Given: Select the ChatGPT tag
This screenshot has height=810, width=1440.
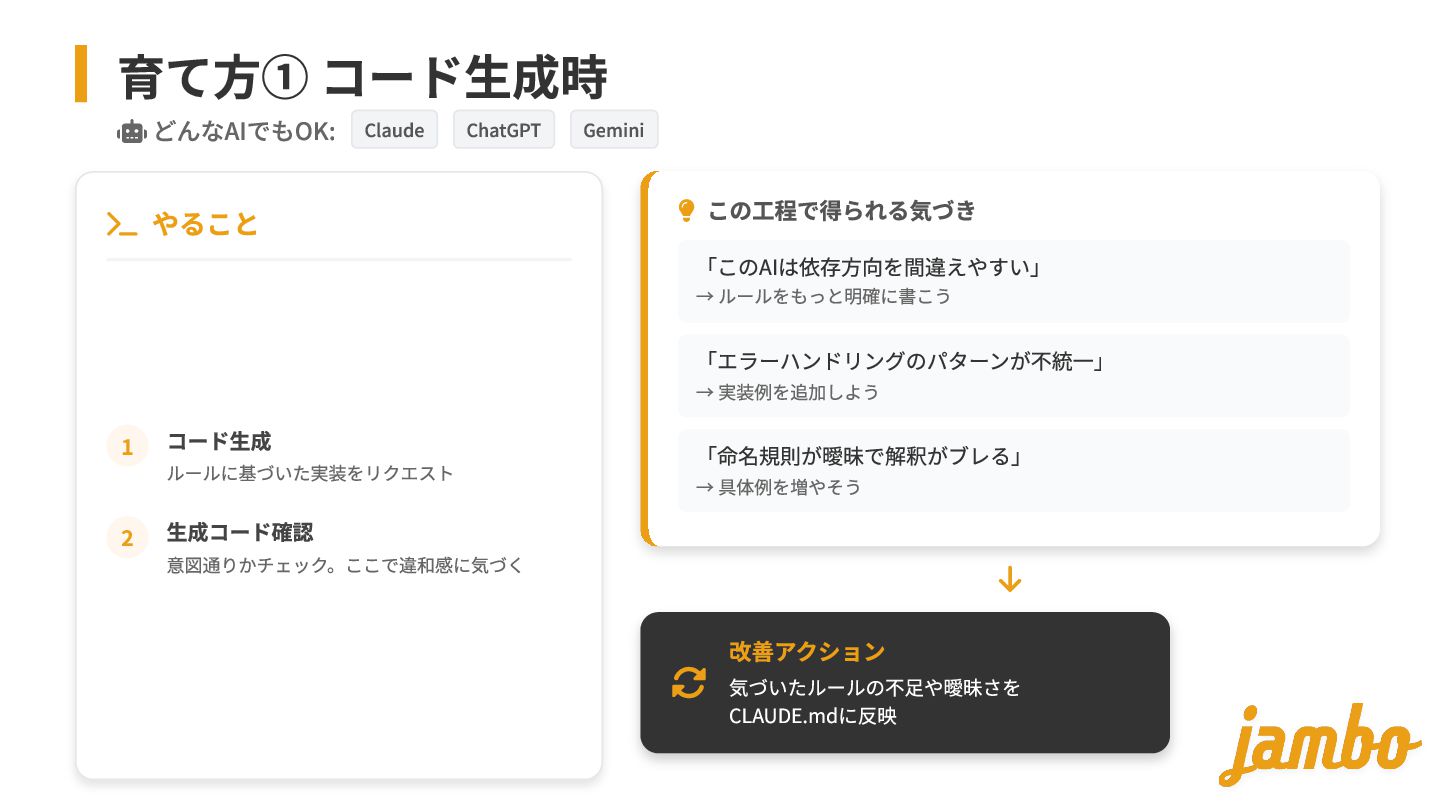Looking at the screenshot, I should [x=503, y=130].
